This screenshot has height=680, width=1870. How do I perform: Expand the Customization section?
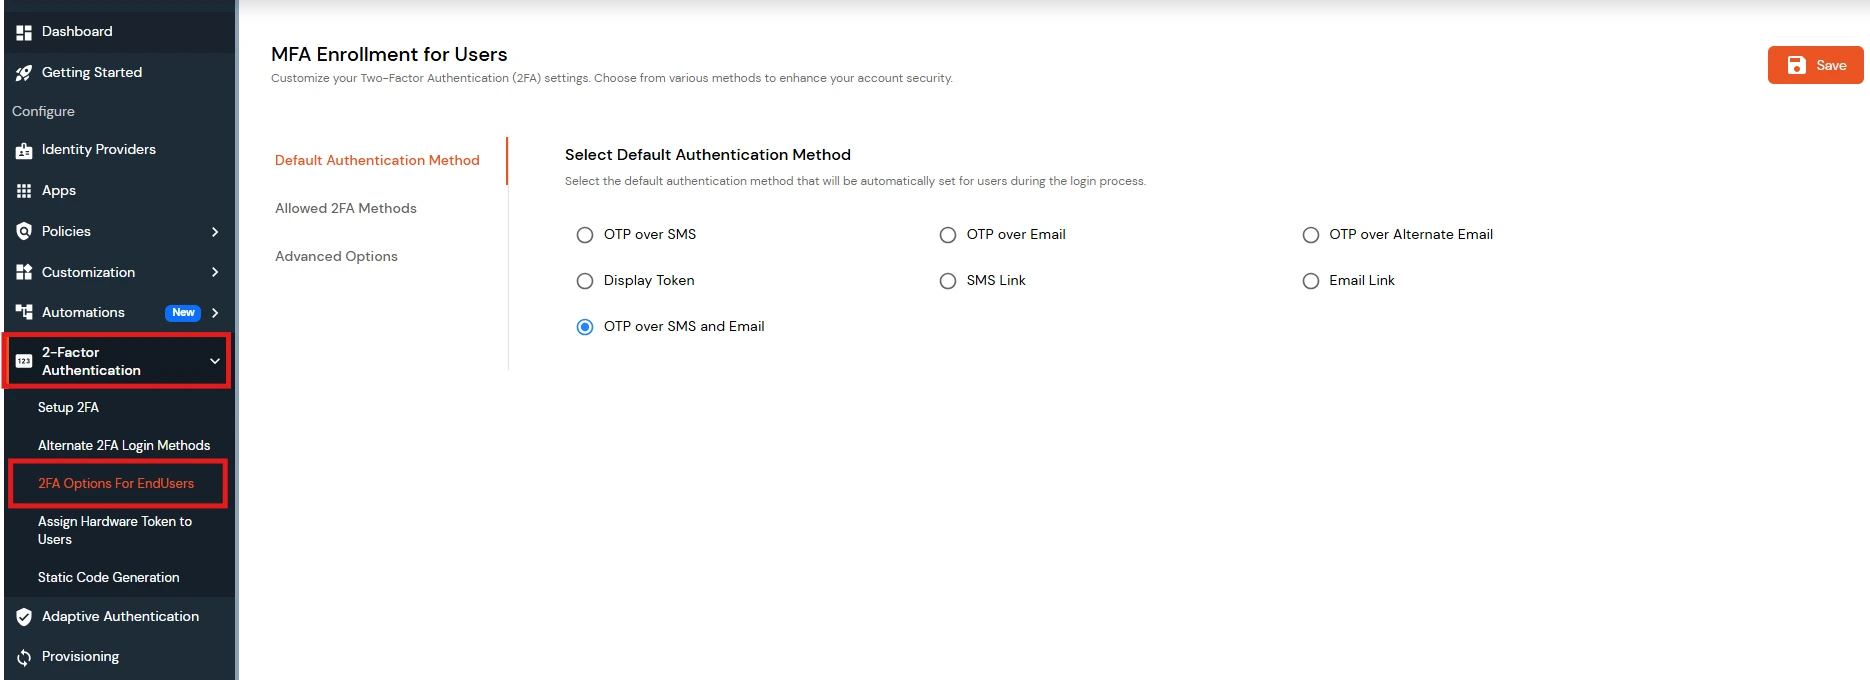(x=214, y=272)
